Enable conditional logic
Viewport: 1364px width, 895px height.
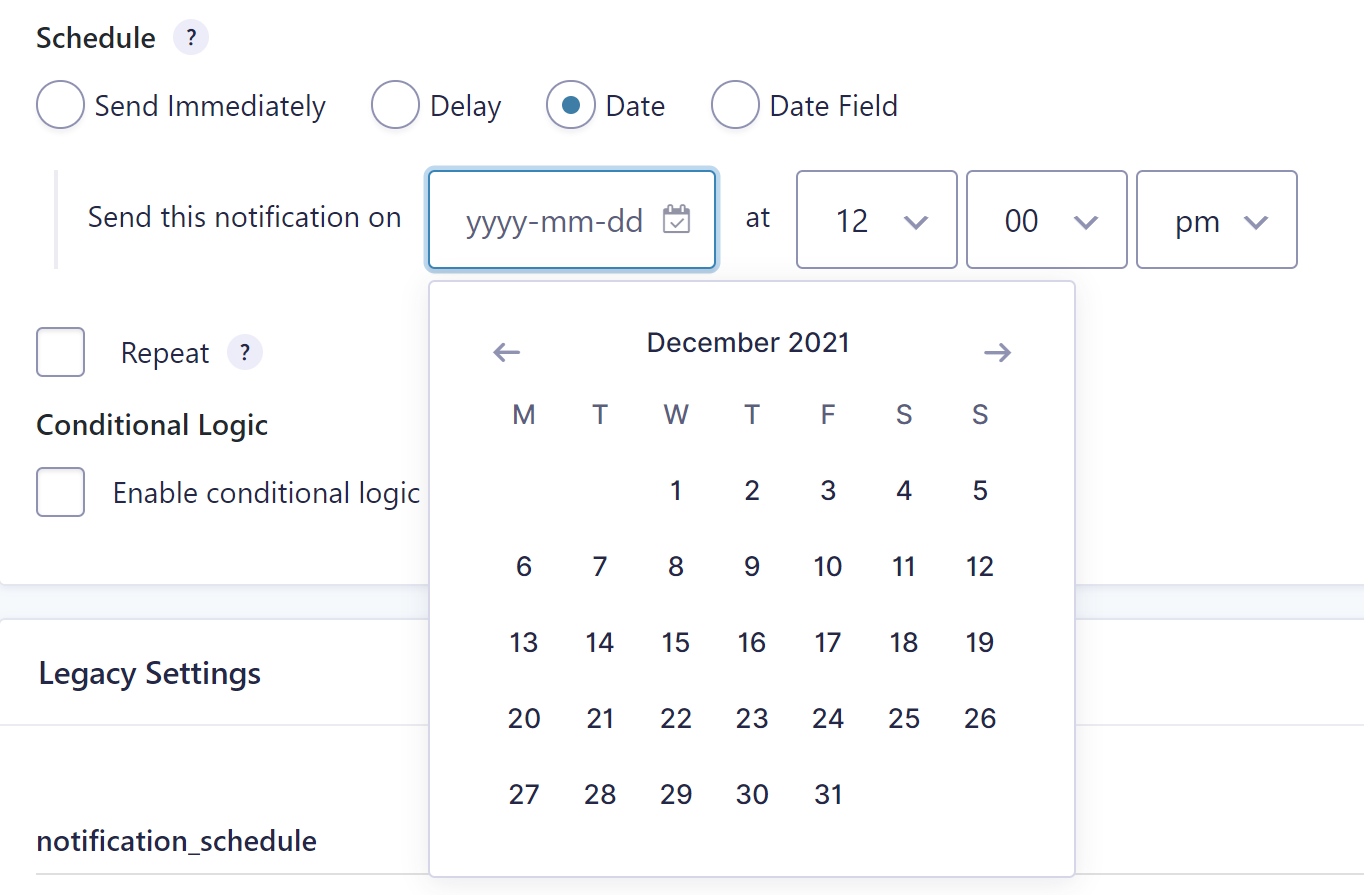[x=60, y=492]
